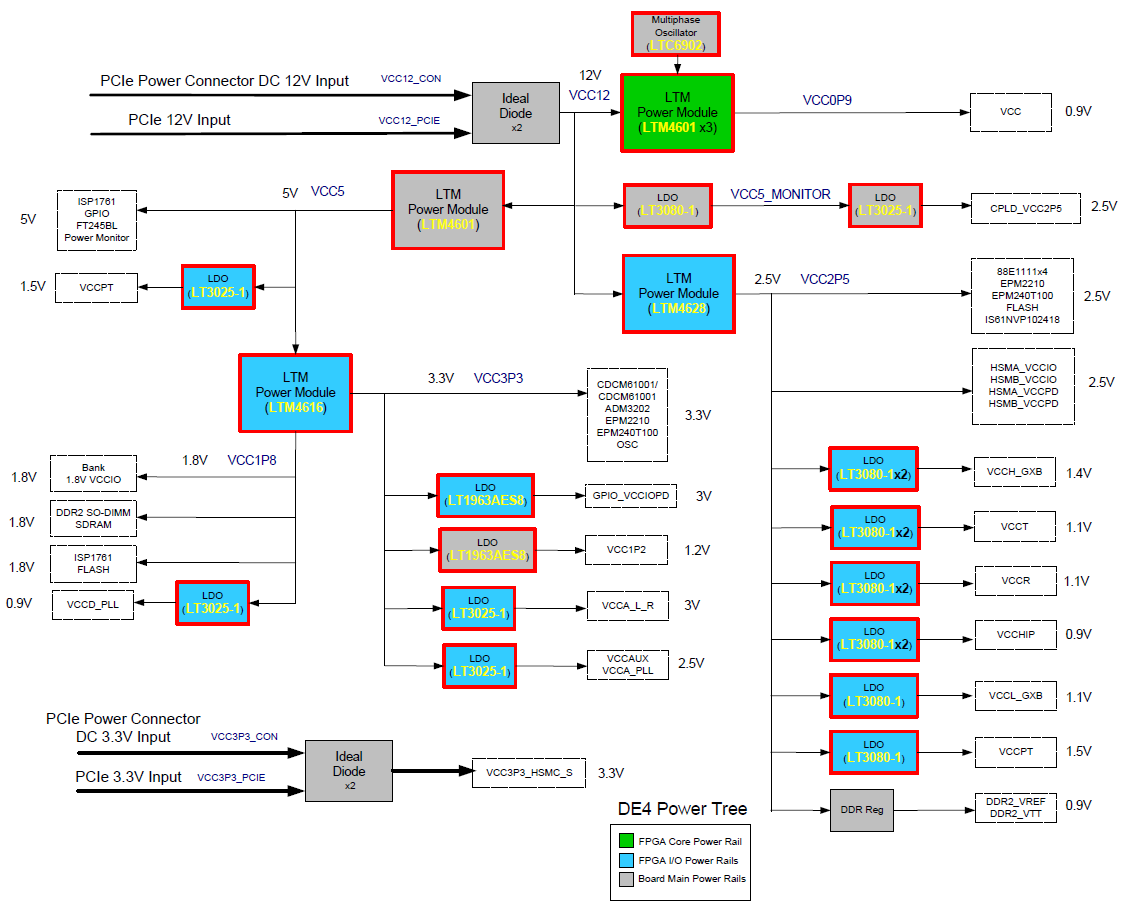Image resolution: width=1124 pixels, height=907 pixels.
Task: Select the DDR Reg block
Action: [862, 810]
